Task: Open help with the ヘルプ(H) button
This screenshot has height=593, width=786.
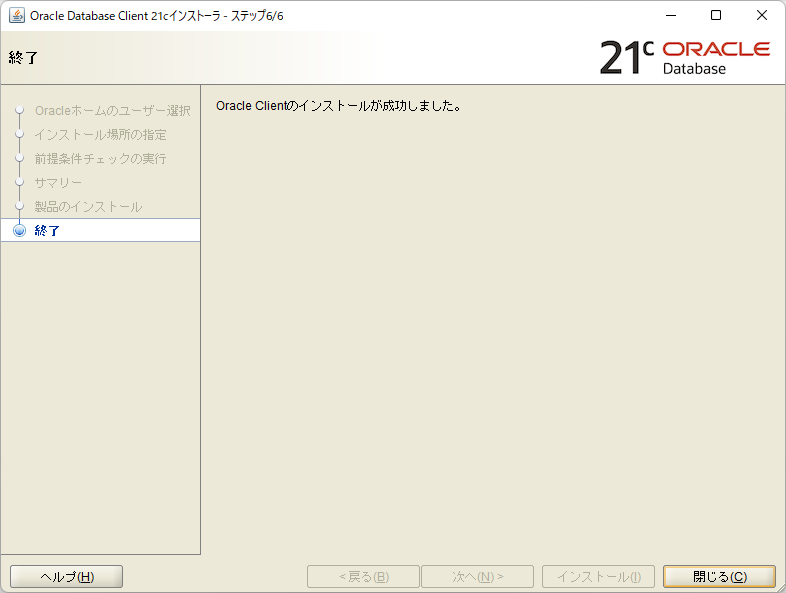Action: (x=67, y=576)
